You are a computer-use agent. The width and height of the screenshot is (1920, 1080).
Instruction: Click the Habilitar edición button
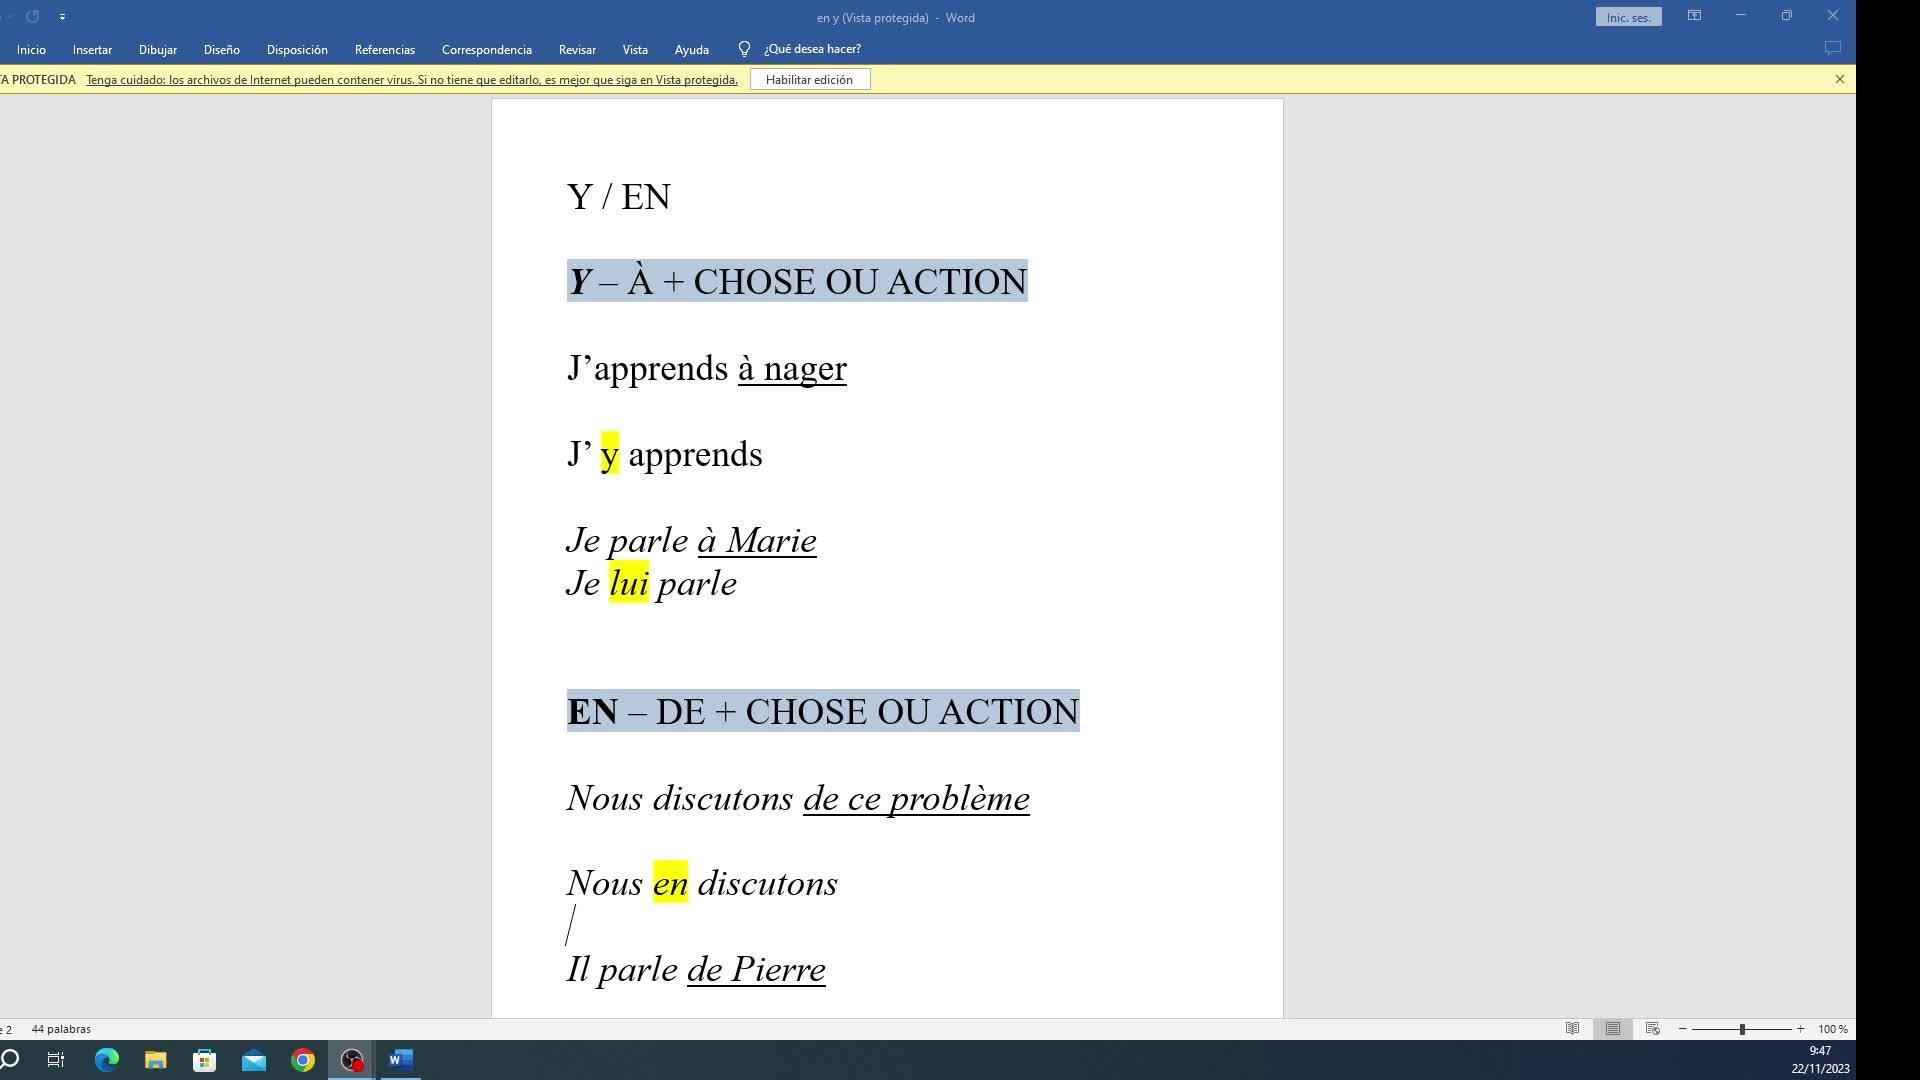tap(809, 79)
